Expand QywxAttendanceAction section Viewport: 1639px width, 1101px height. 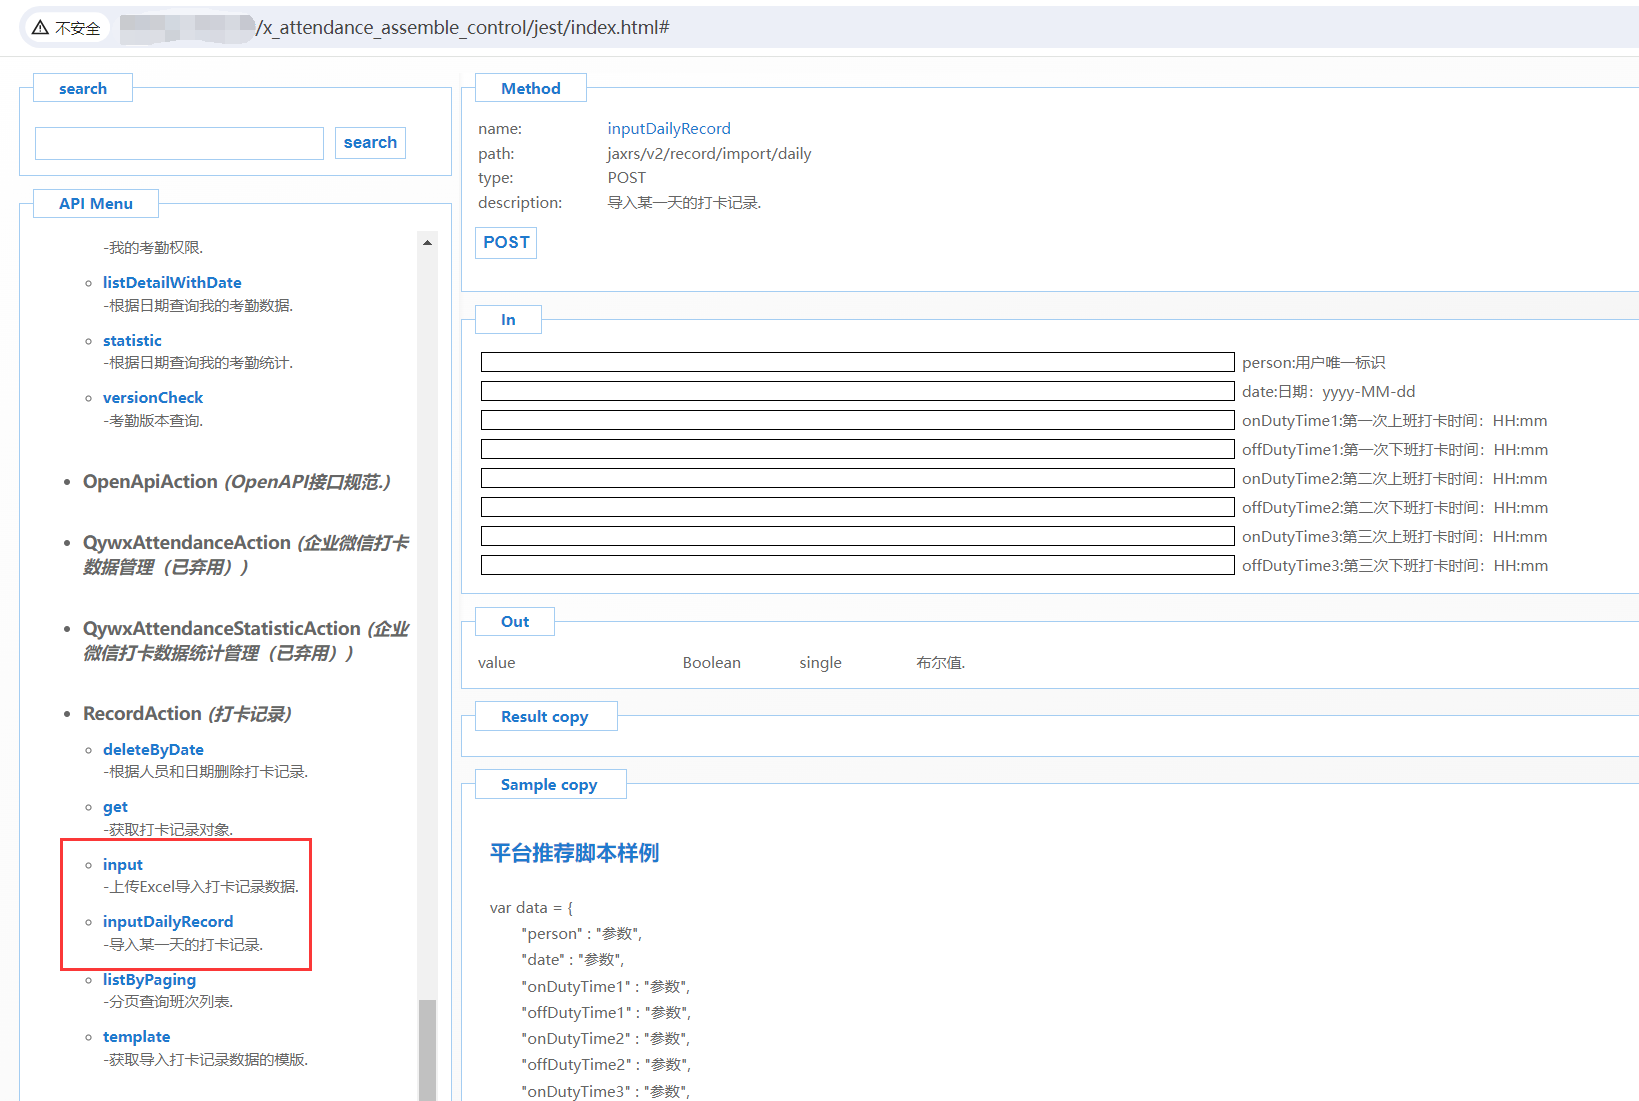187,543
